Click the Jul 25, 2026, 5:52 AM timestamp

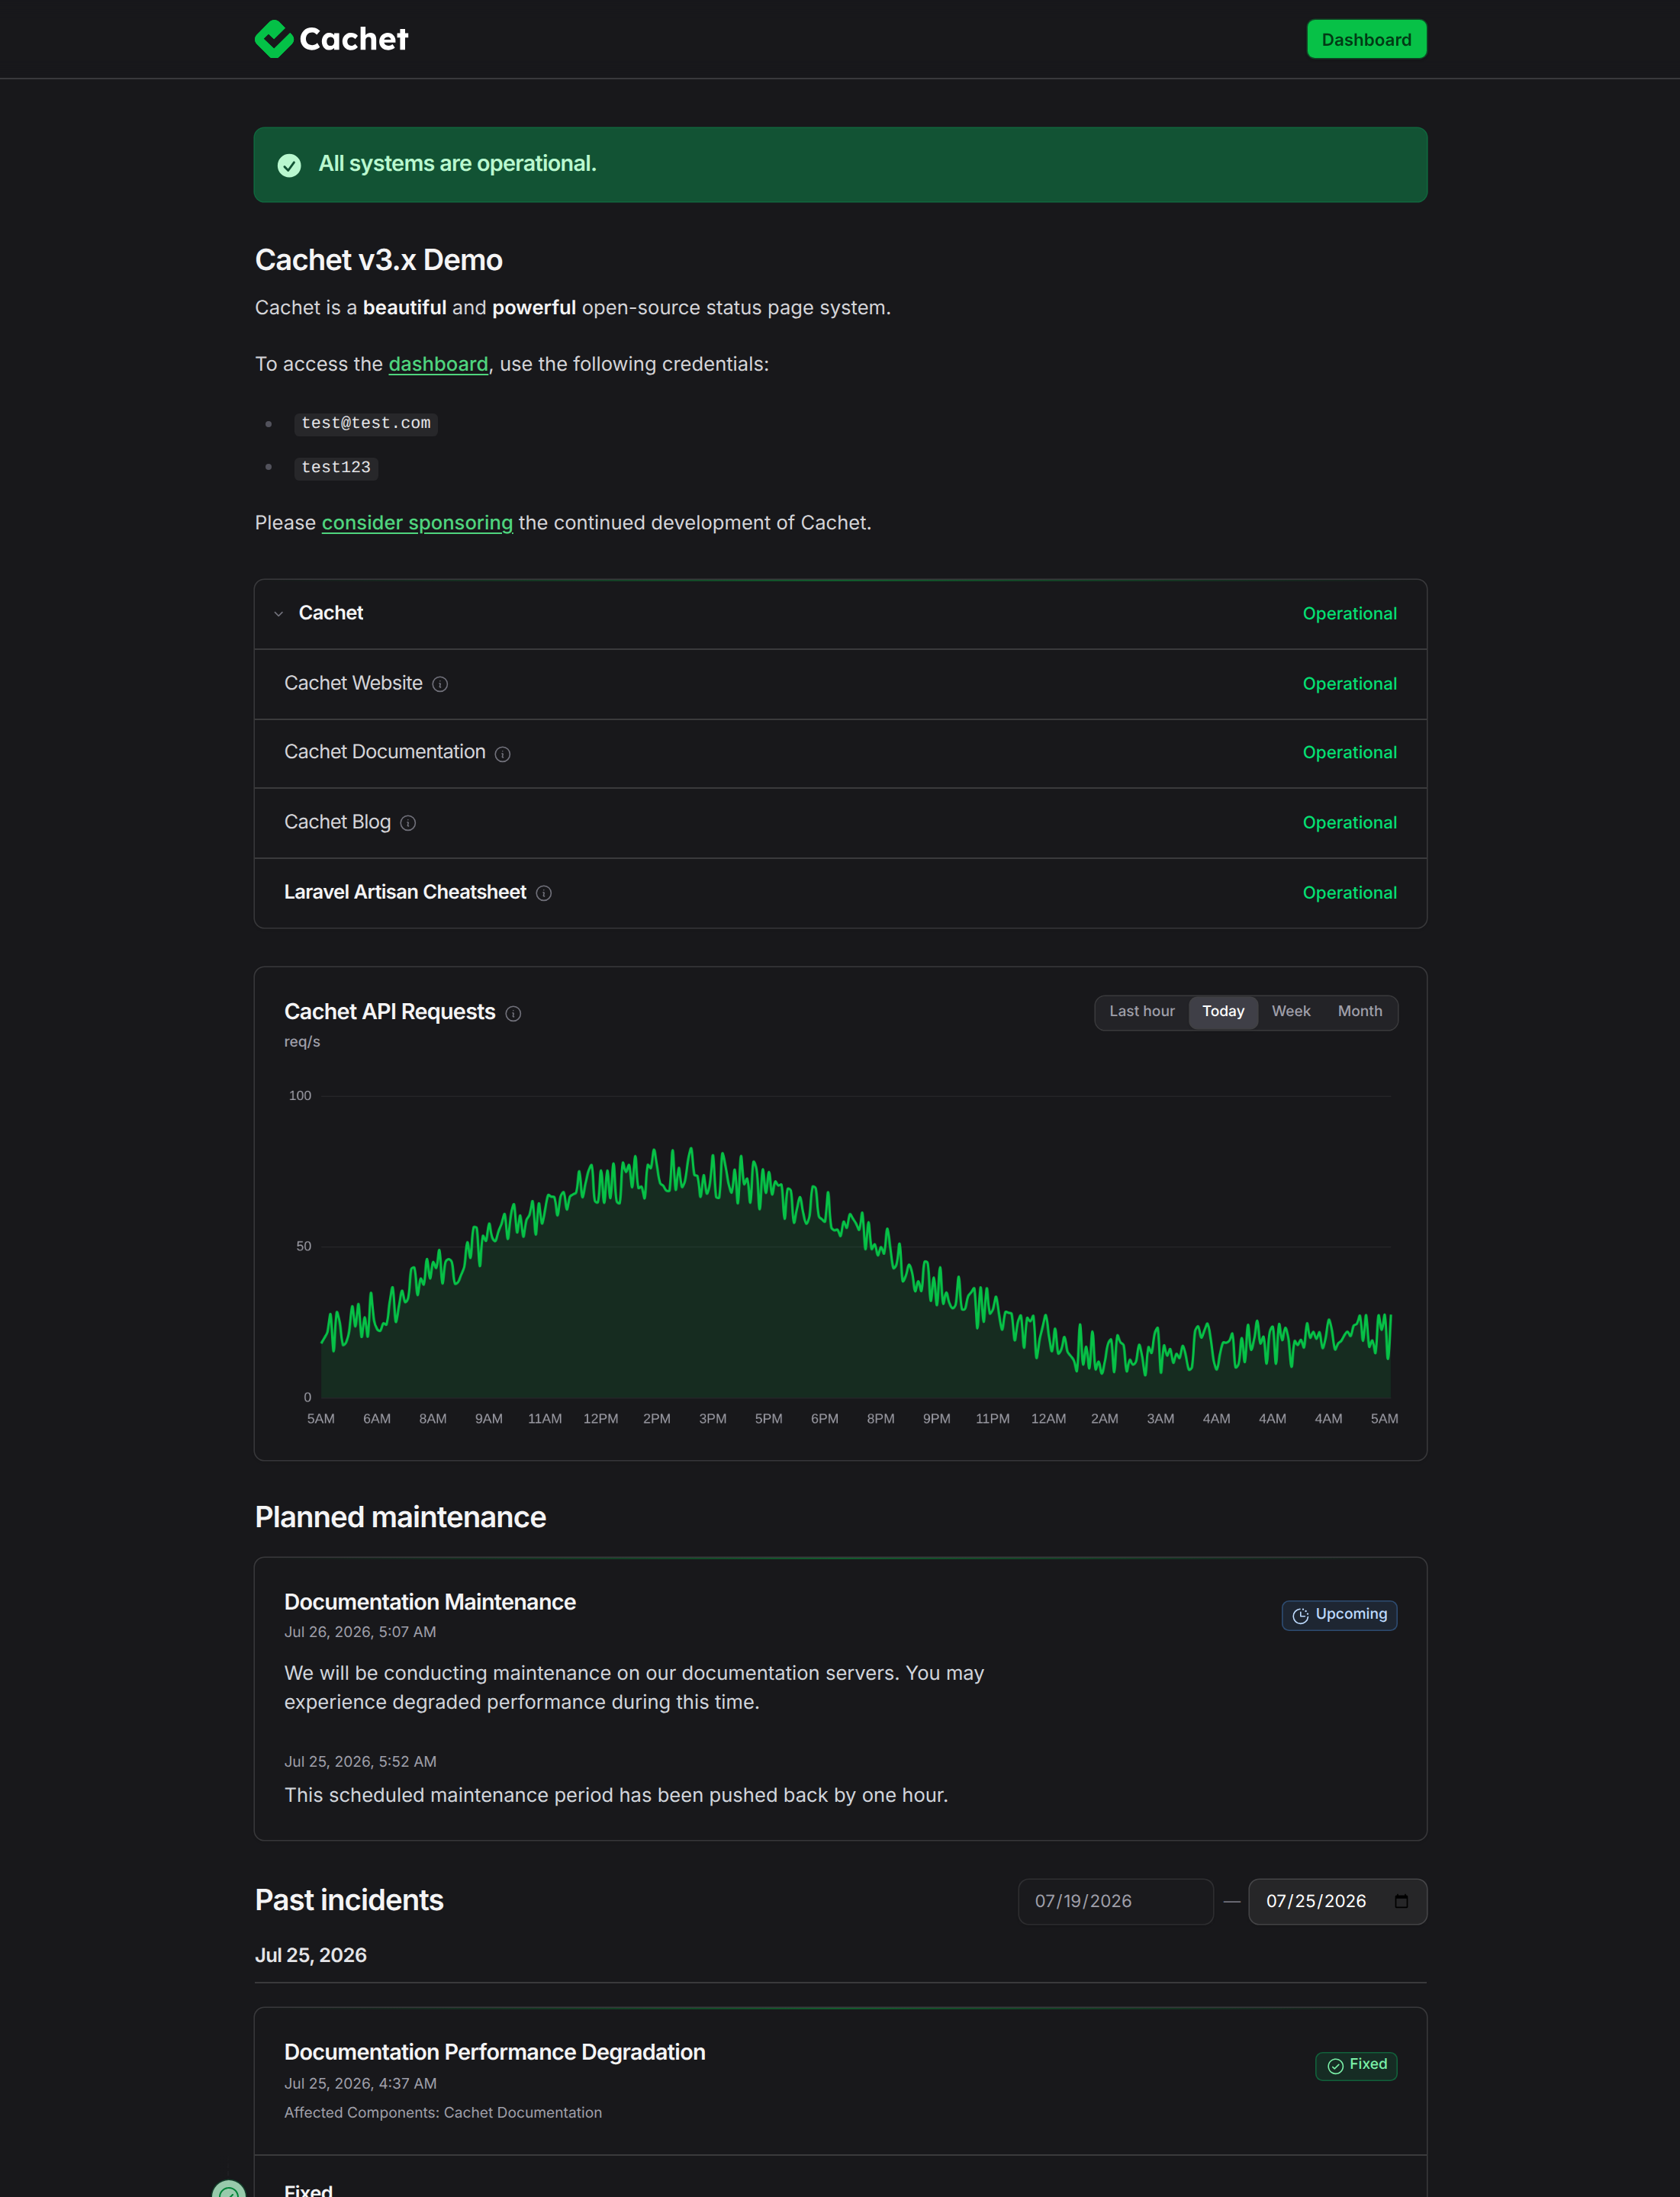360,1762
